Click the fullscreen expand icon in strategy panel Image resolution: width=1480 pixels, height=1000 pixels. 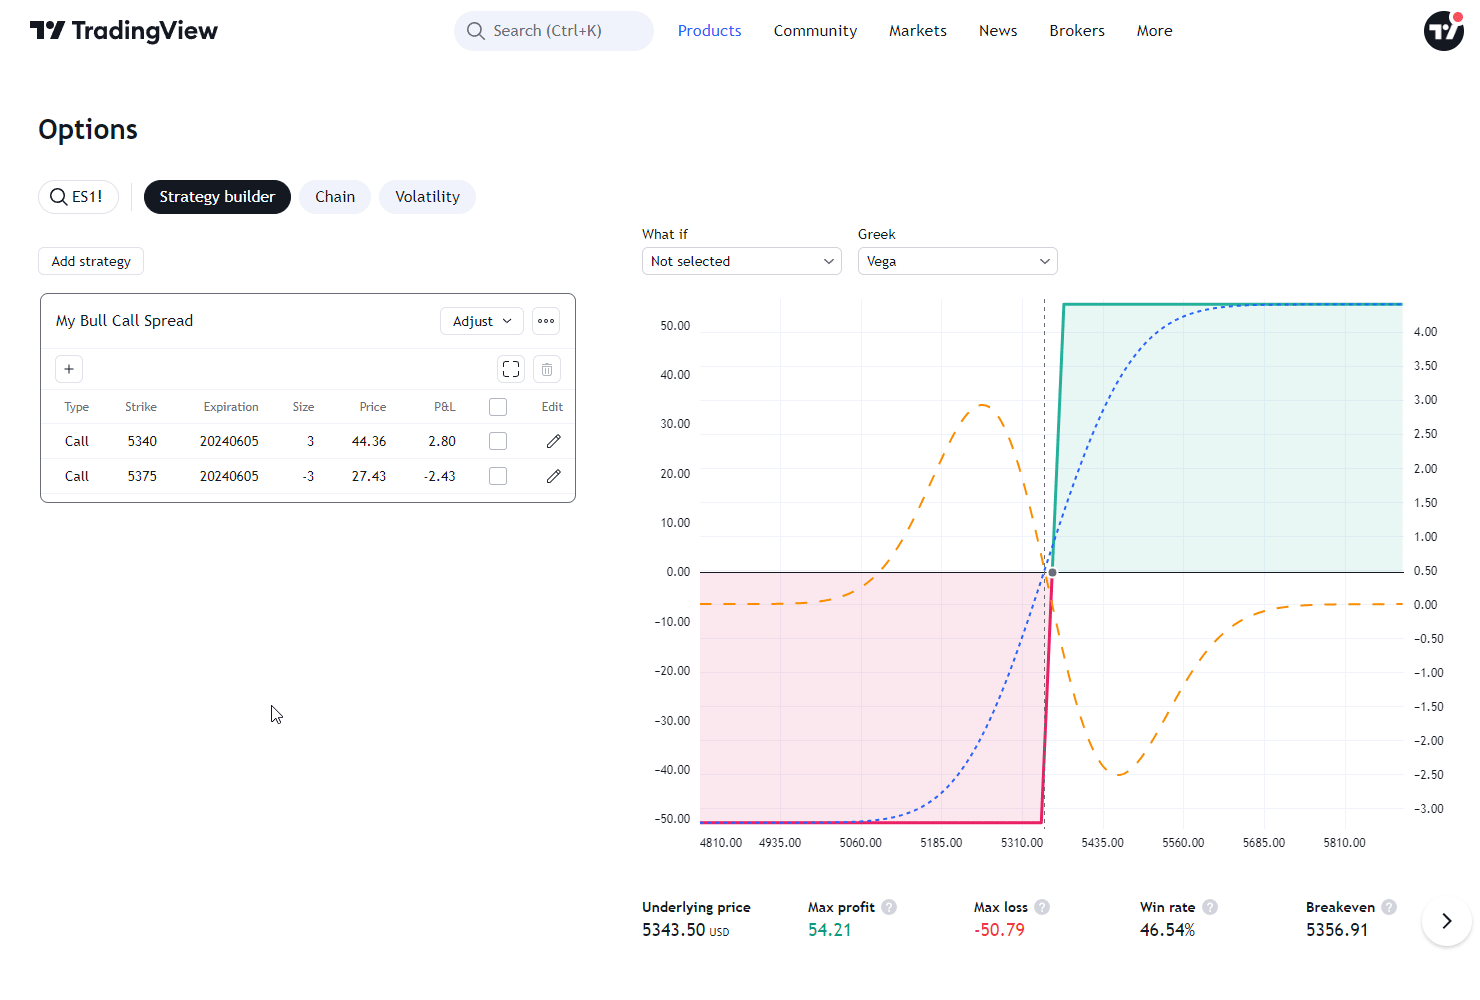point(511,369)
